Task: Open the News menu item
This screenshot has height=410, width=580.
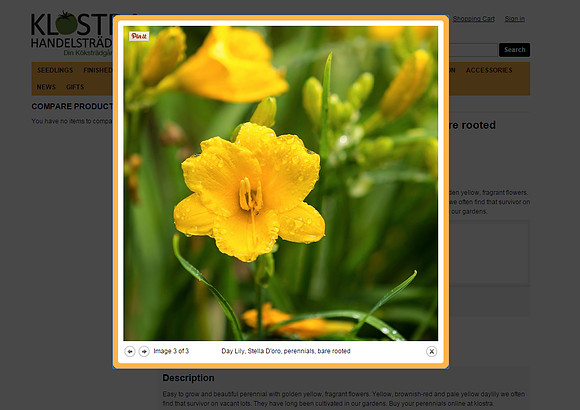Action: click(x=46, y=87)
